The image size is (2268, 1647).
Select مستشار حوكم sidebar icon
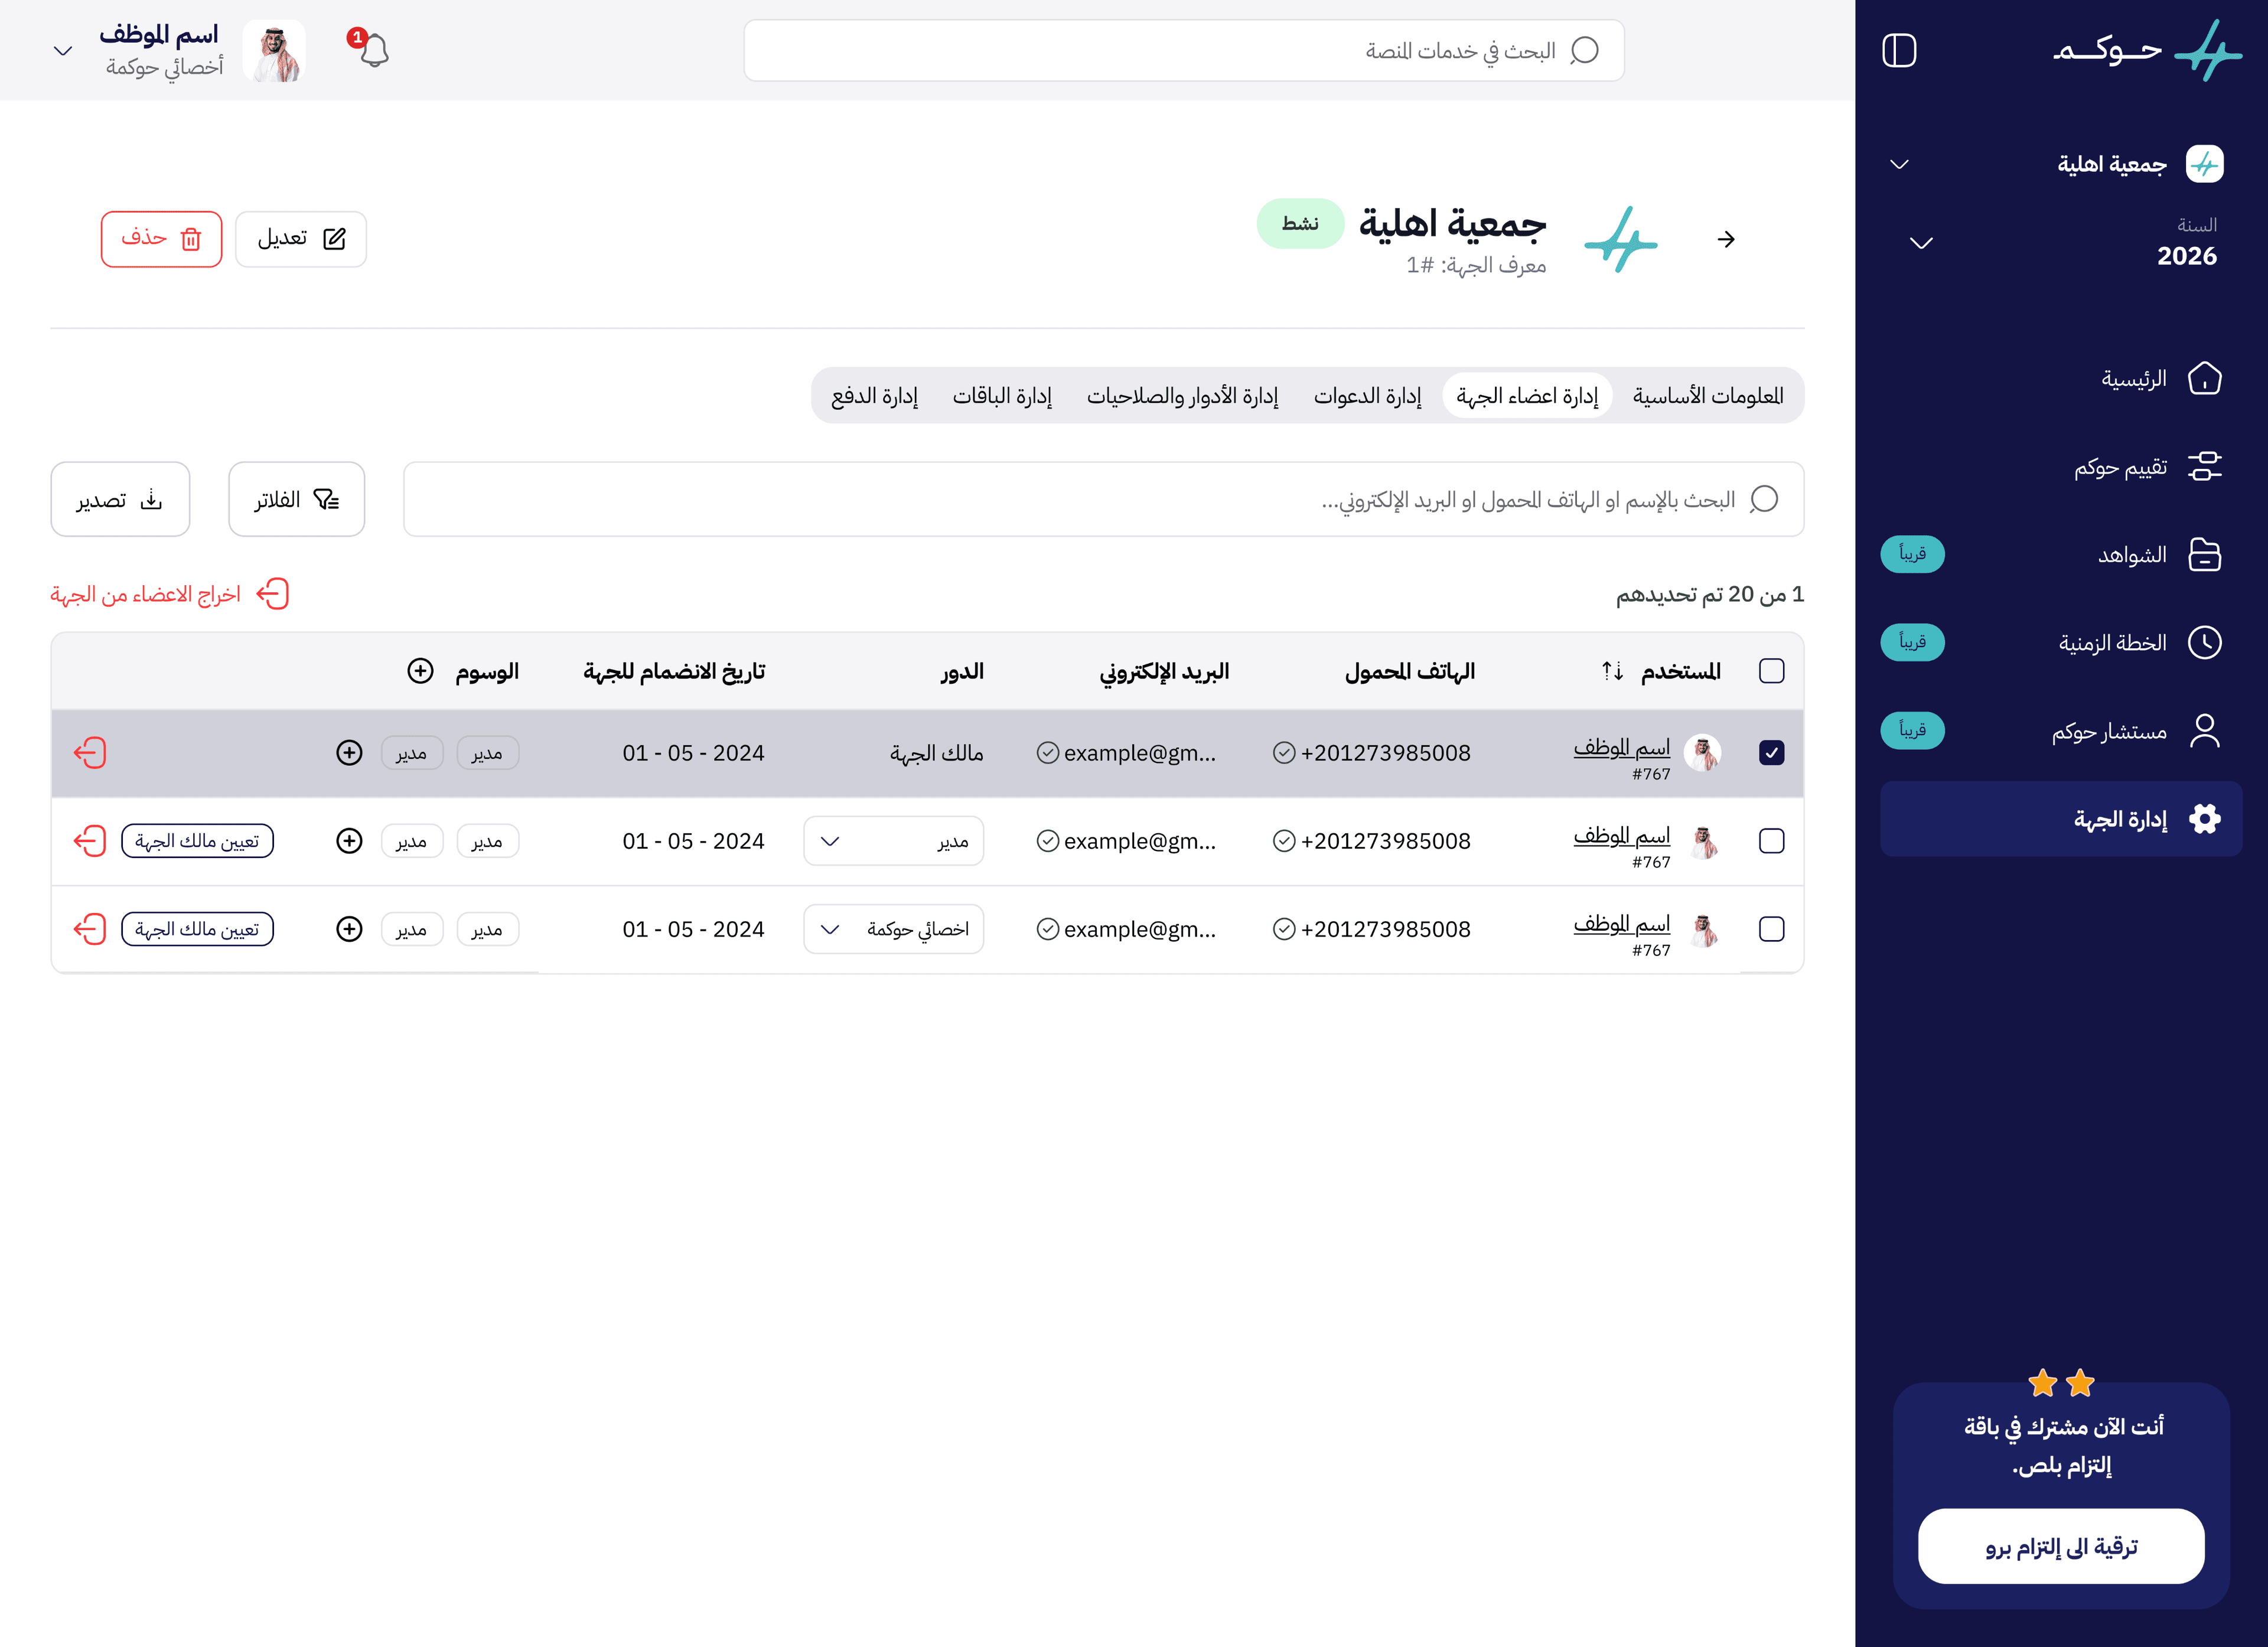2206,730
